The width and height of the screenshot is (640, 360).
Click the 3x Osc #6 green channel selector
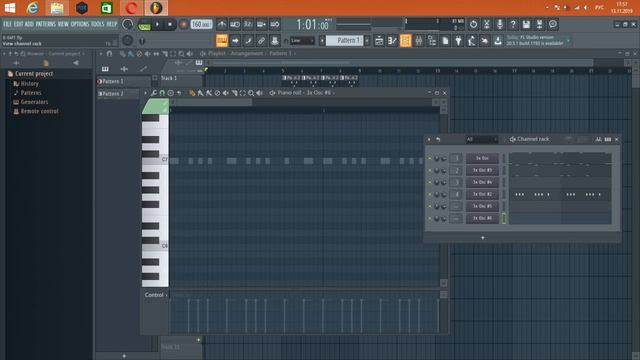point(504,218)
